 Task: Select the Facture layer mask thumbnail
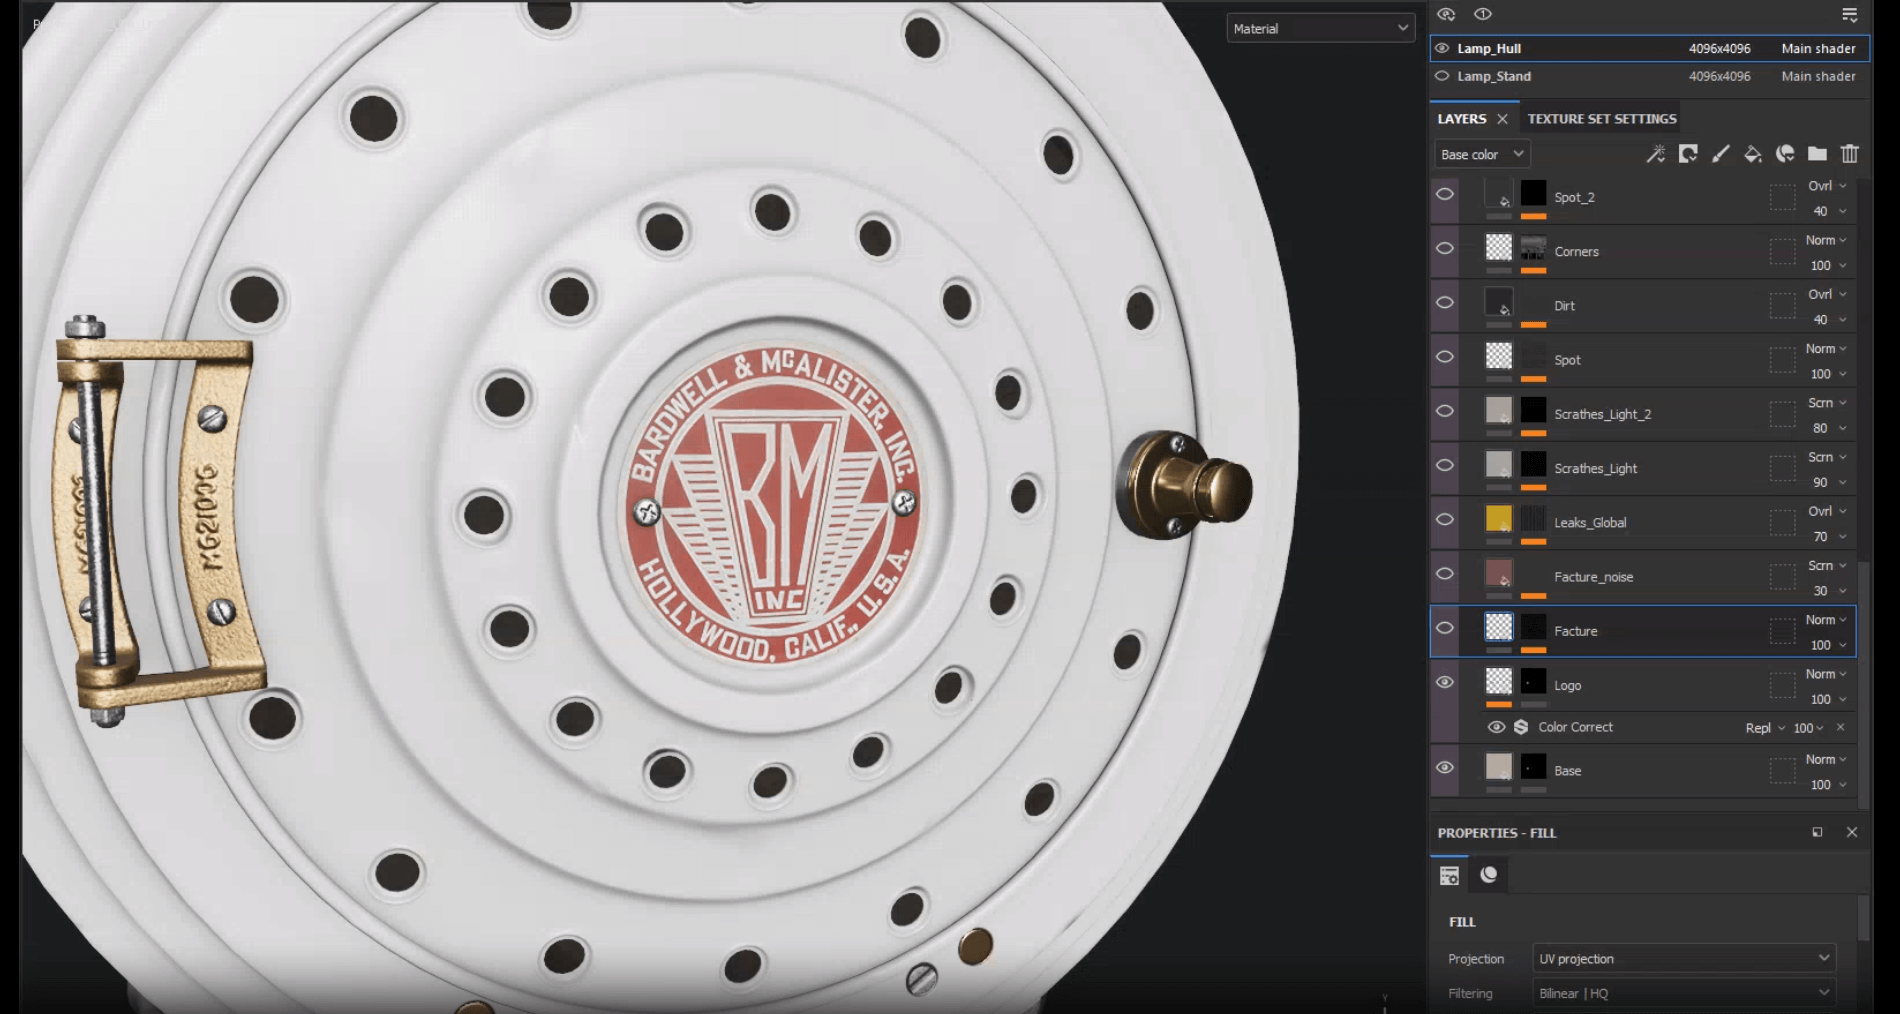pyautogui.click(x=1533, y=627)
